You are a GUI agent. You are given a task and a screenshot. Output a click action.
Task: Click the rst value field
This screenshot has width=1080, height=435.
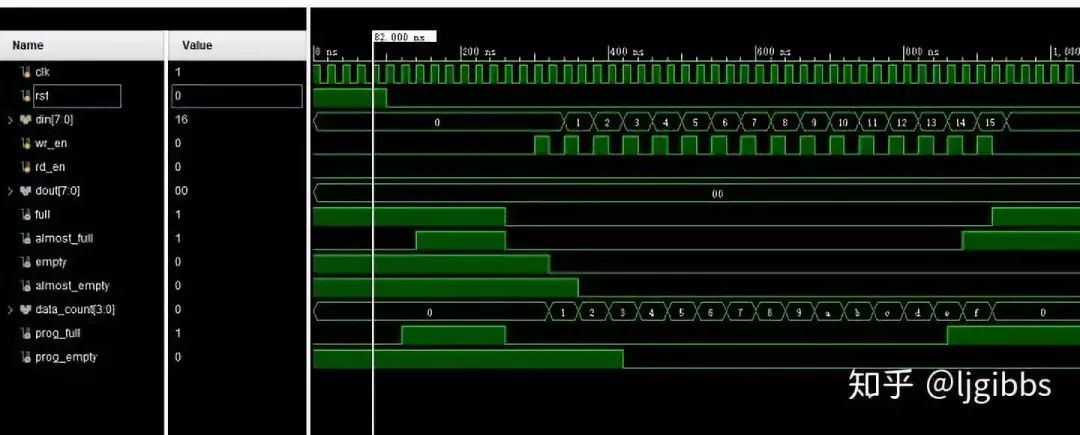click(x=235, y=96)
